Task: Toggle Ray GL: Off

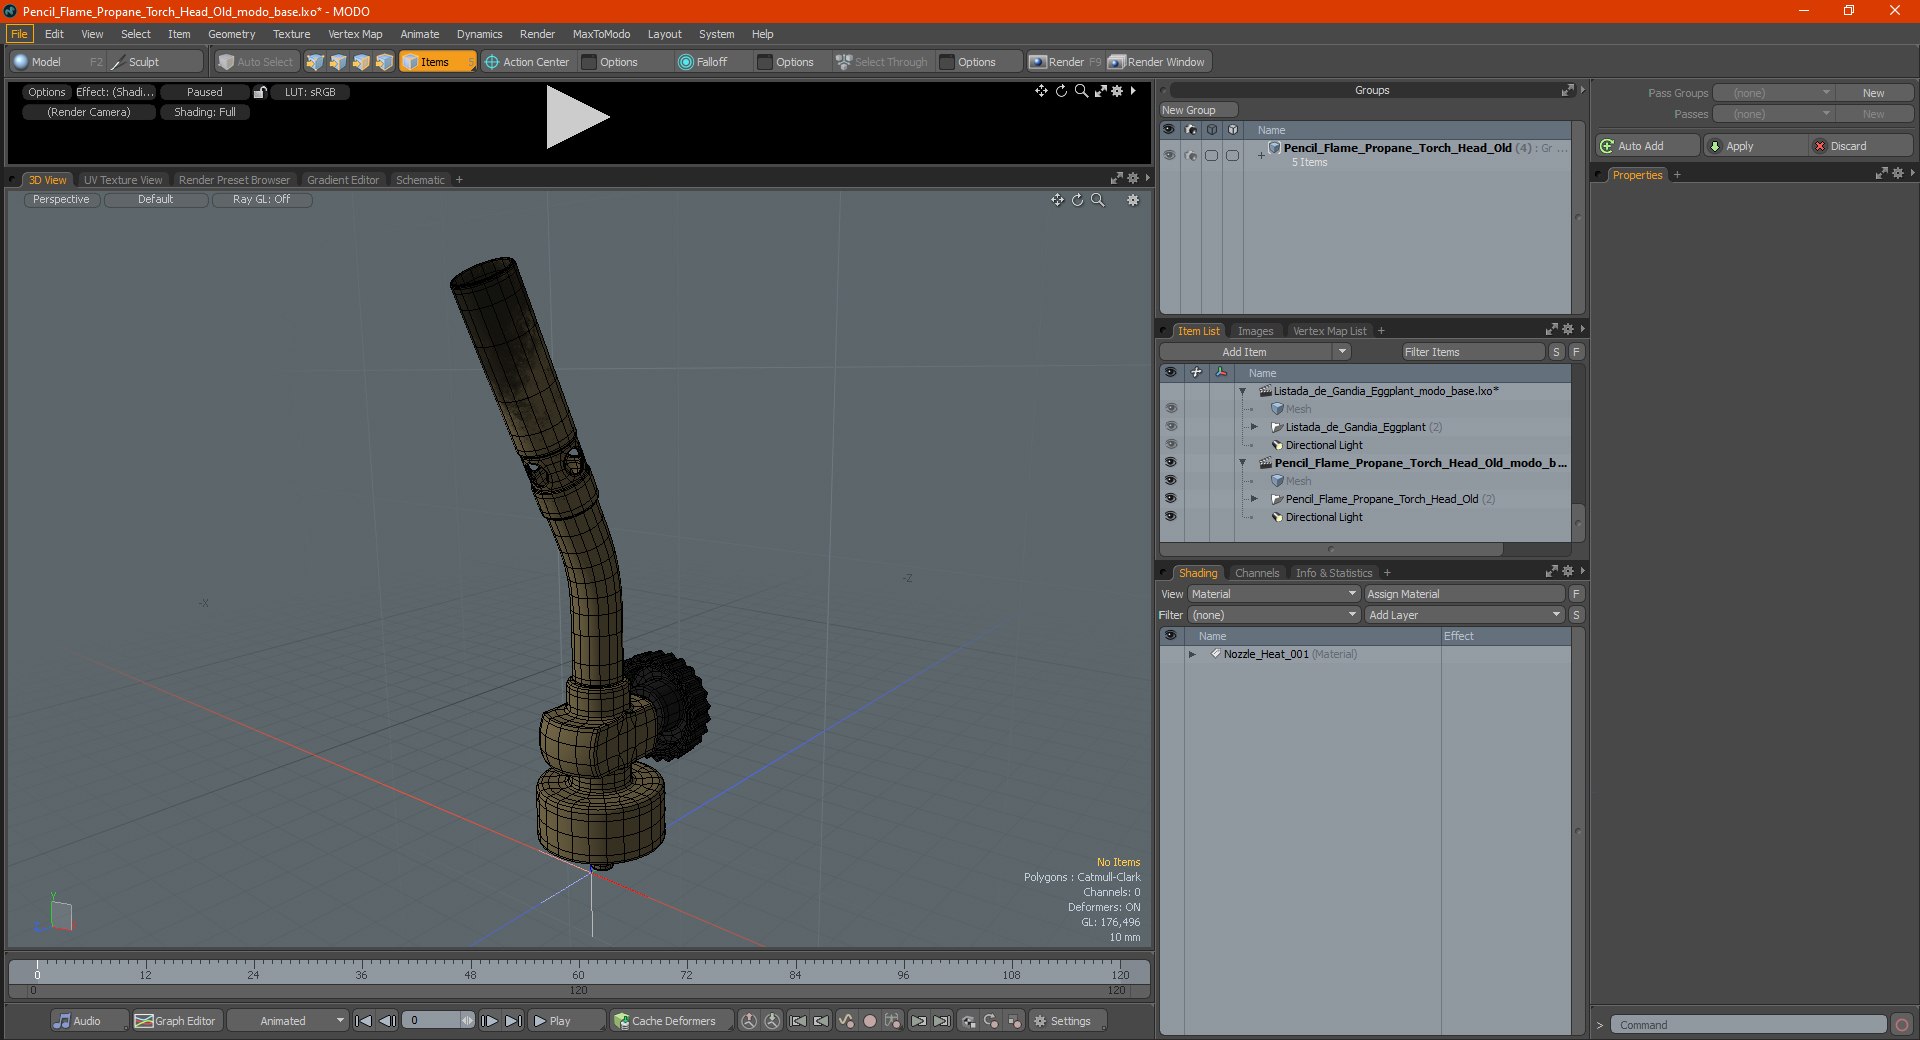Action: (261, 200)
